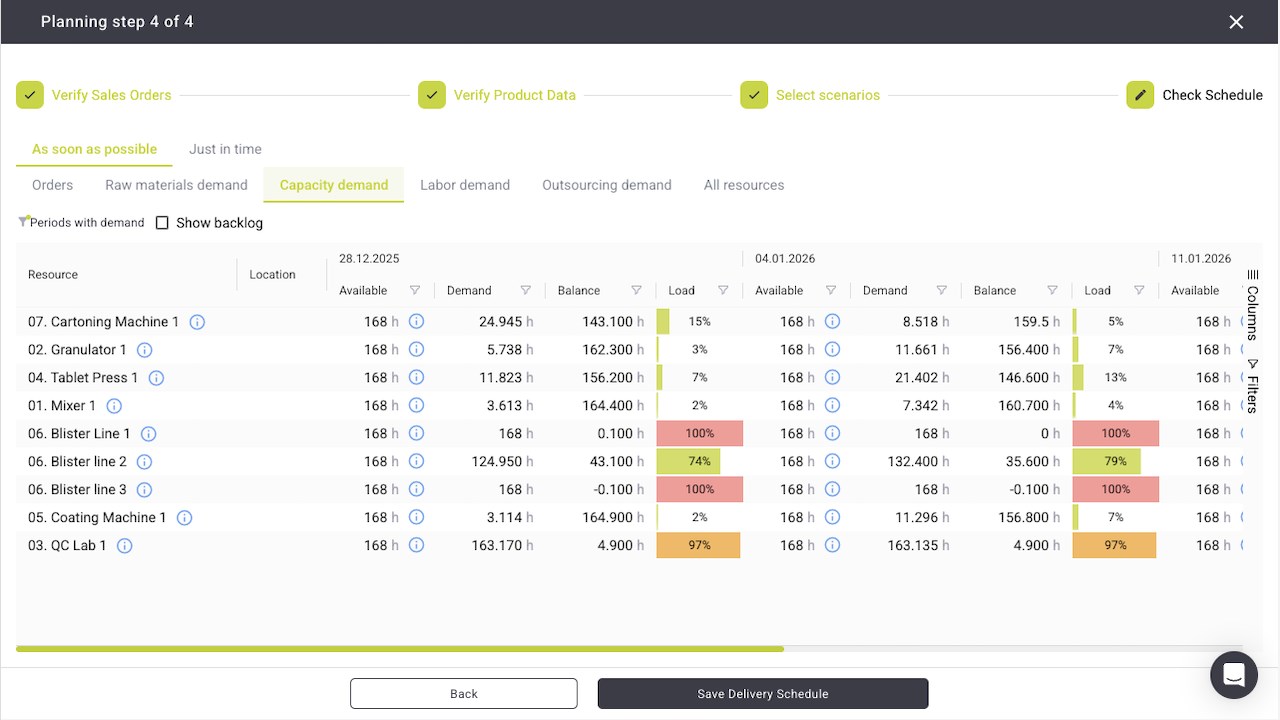Image resolution: width=1280 pixels, height=720 pixels.
Task: Click info icon beside Tablet Press 1
Action: 156,378
